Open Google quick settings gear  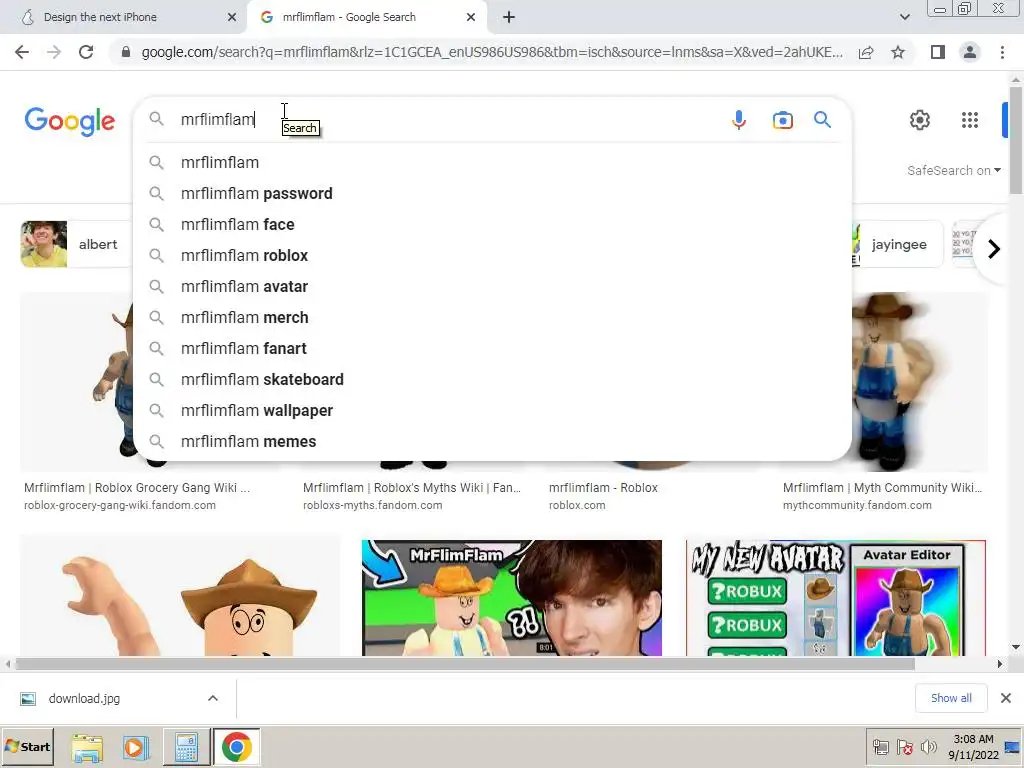pos(920,120)
